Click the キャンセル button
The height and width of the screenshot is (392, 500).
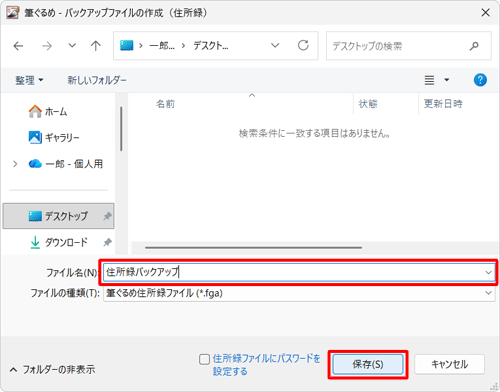(x=449, y=364)
